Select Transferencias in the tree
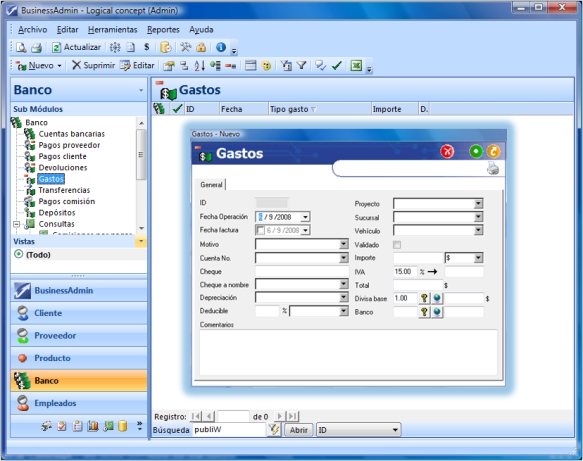 point(64,190)
